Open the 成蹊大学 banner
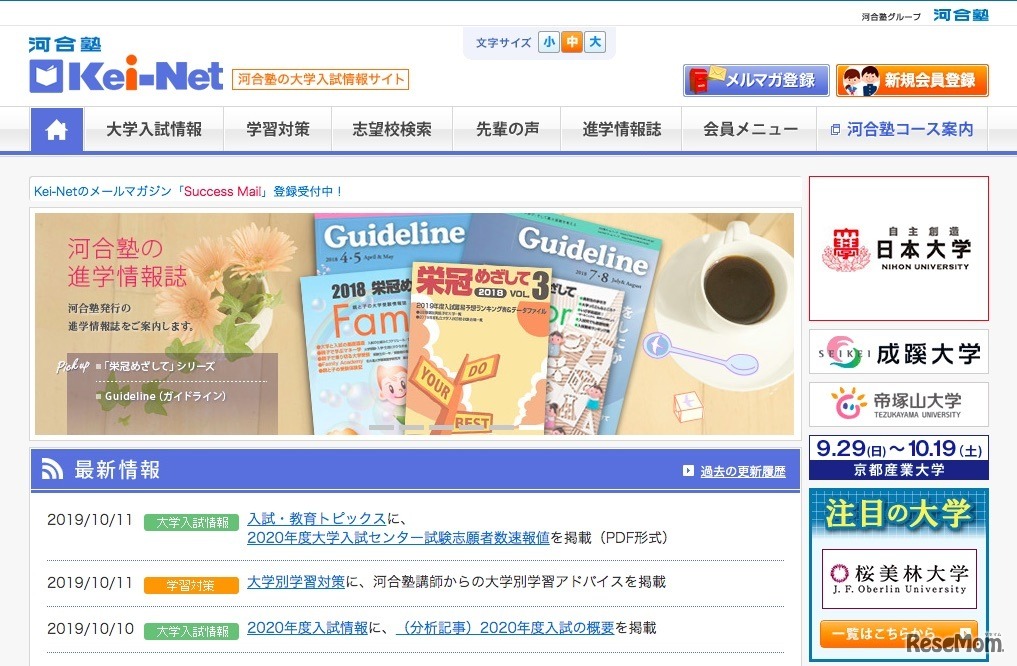 tap(898, 352)
